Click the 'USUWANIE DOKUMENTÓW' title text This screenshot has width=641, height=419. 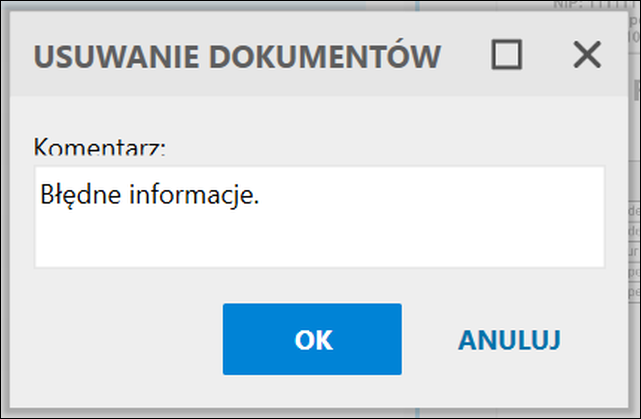click(237, 57)
